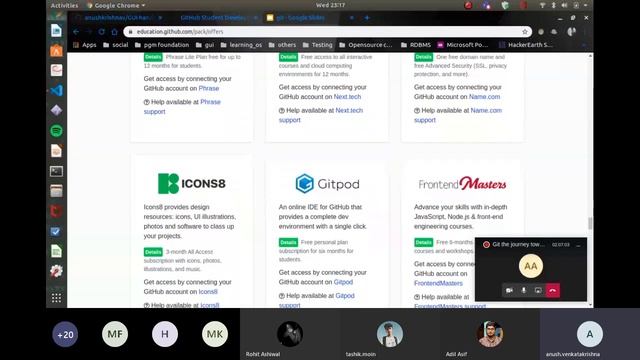Click the round extension icon beside the star
Screen dimensions: 640x360
(541, 31)
